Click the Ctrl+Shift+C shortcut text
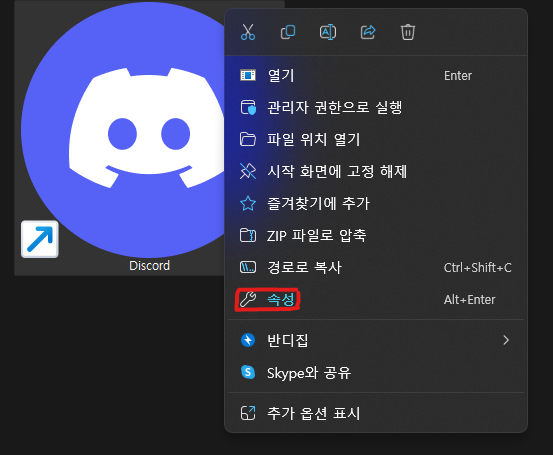This screenshot has width=553, height=455. (x=478, y=268)
